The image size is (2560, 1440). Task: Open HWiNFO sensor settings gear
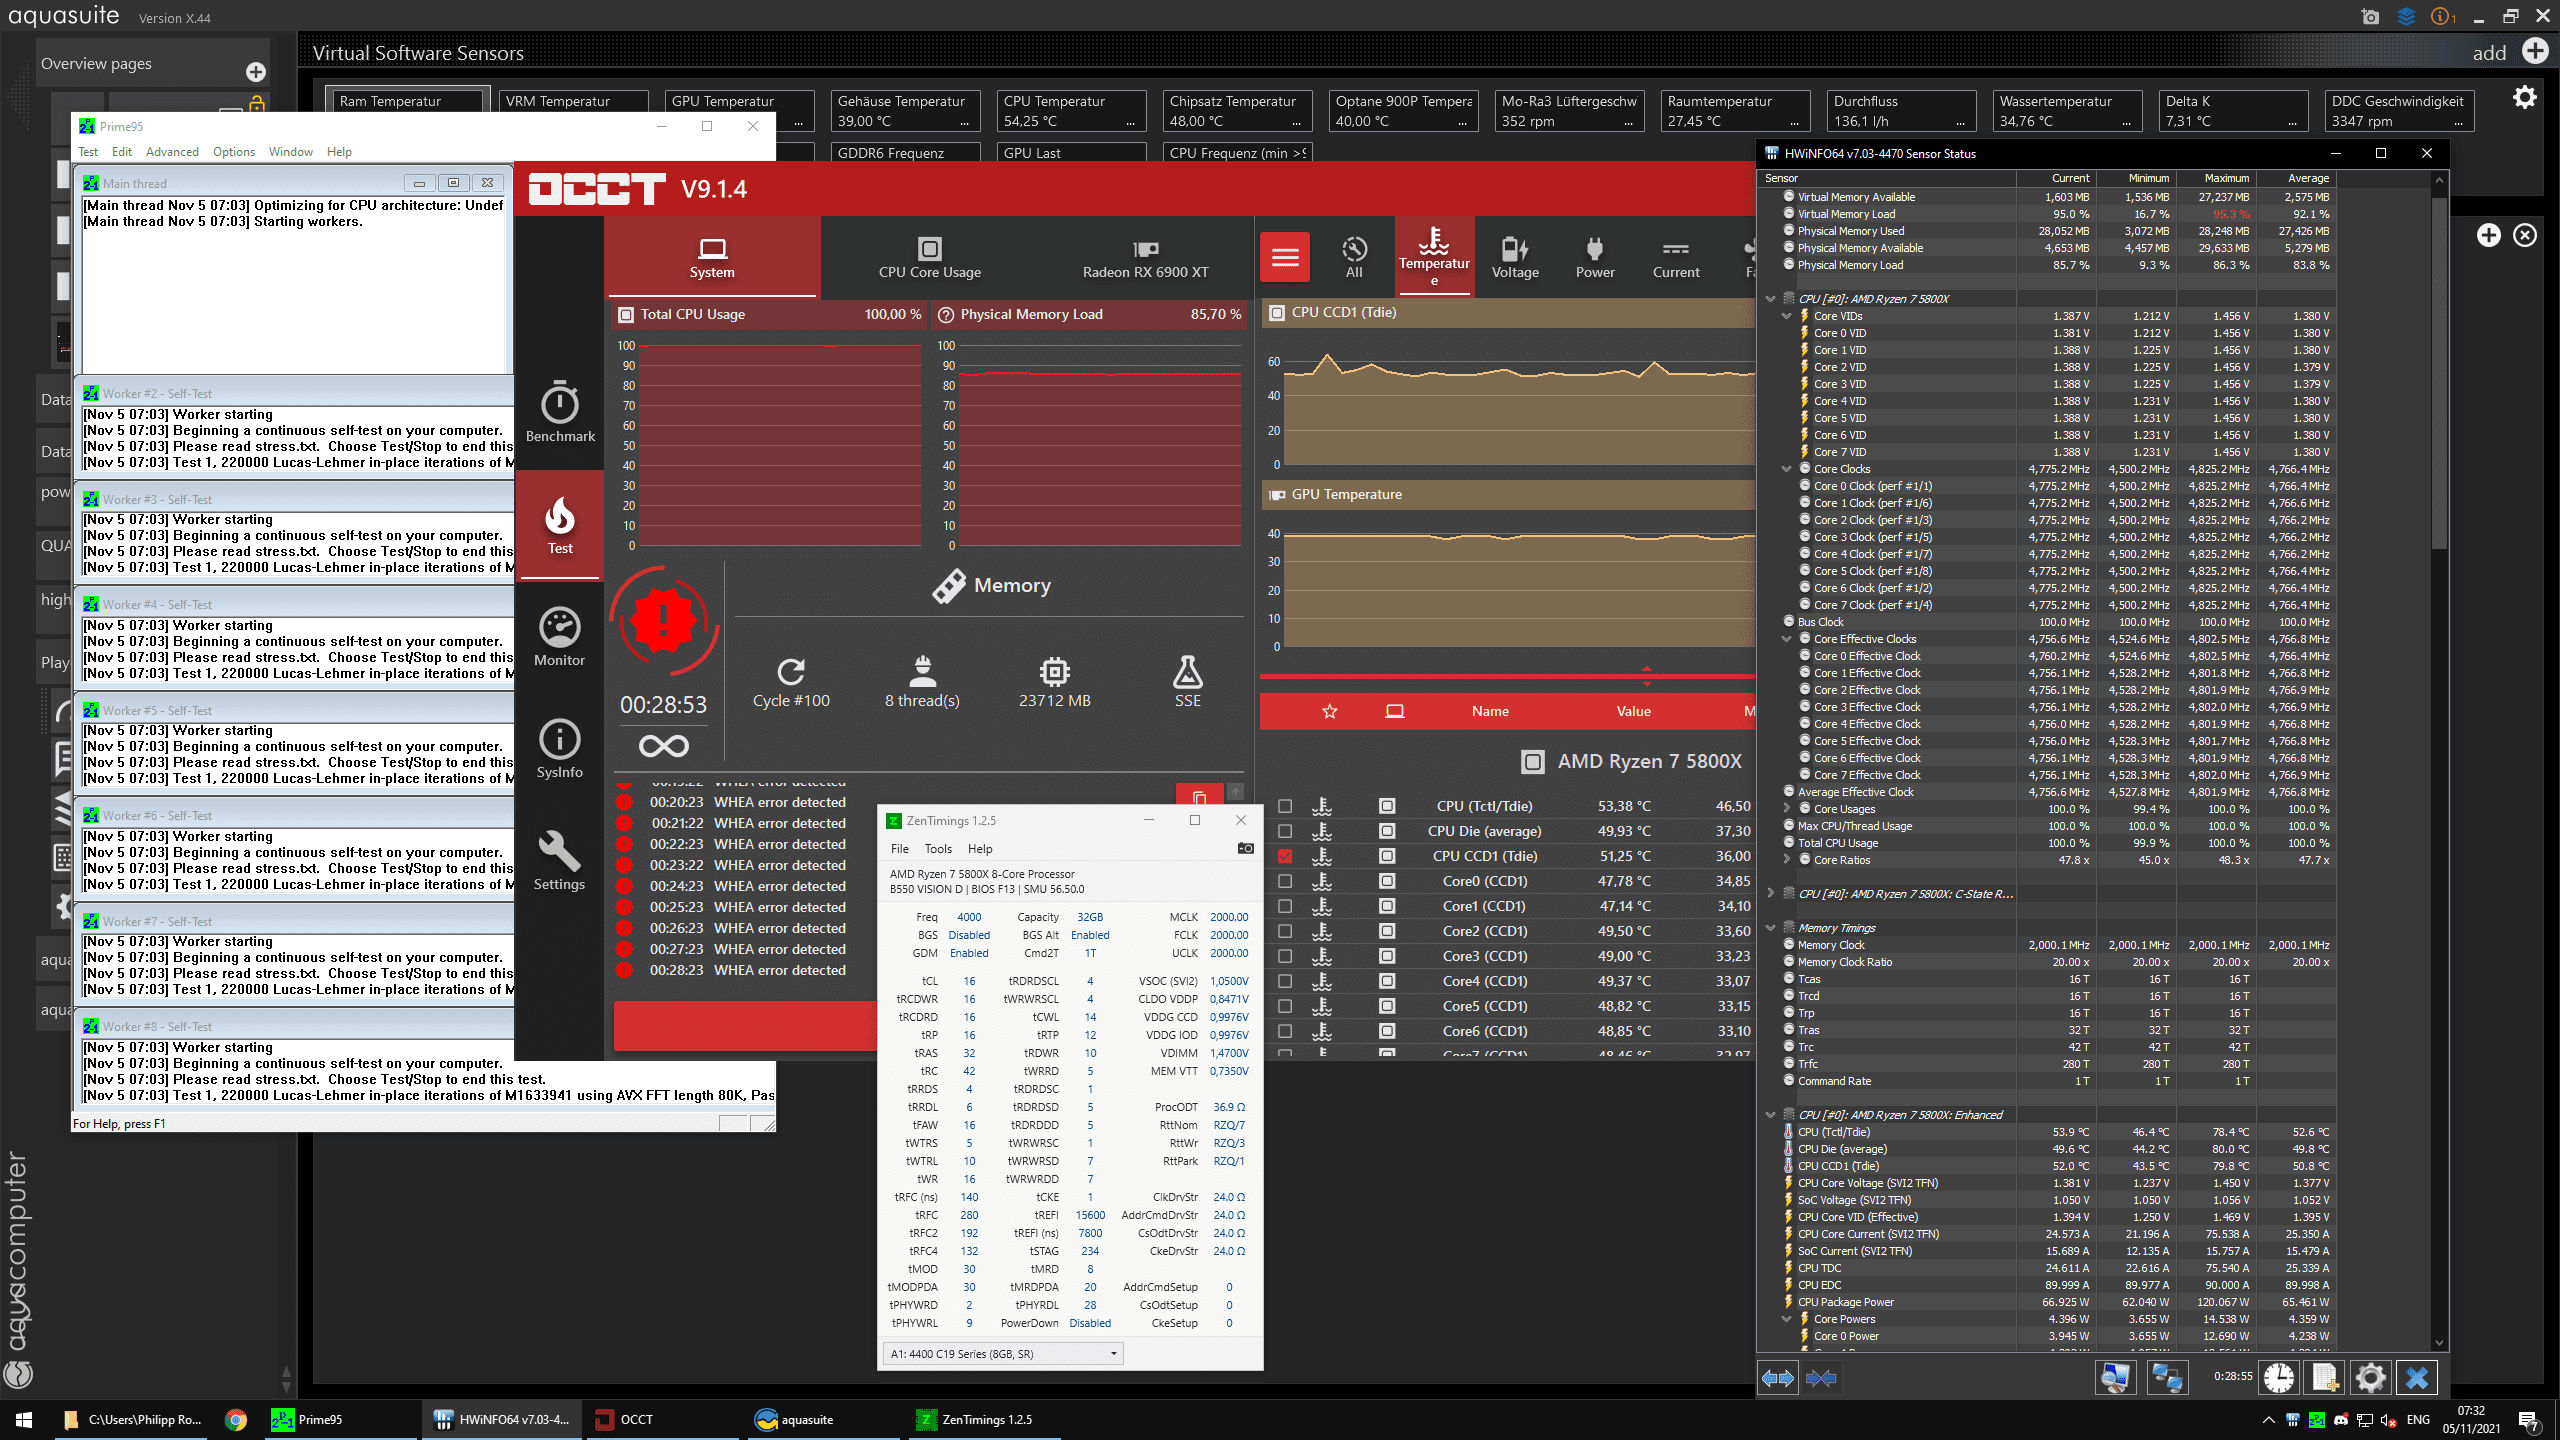tap(2370, 1378)
